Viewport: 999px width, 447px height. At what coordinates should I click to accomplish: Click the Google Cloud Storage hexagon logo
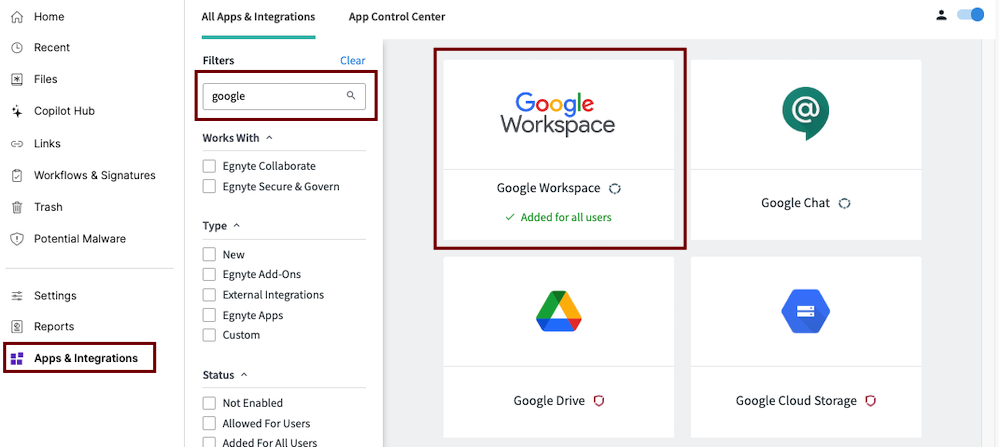pyautogui.click(x=805, y=311)
